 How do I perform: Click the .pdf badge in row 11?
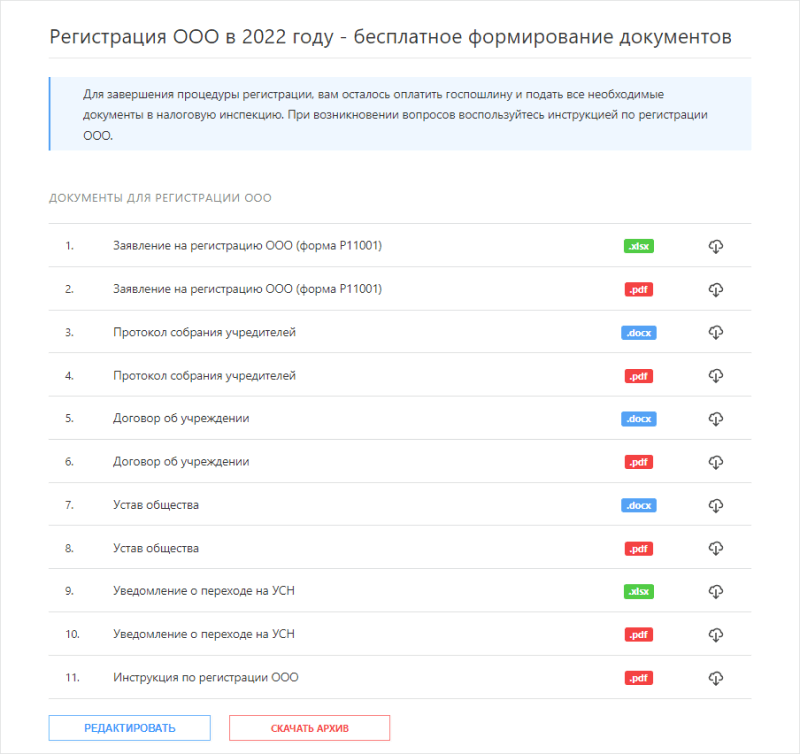click(639, 678)
